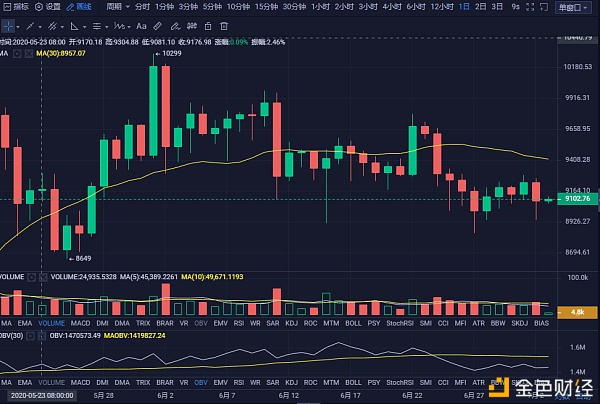Open VOLUME indicator settings gear
600x404 pixels.
pos(32,277)
